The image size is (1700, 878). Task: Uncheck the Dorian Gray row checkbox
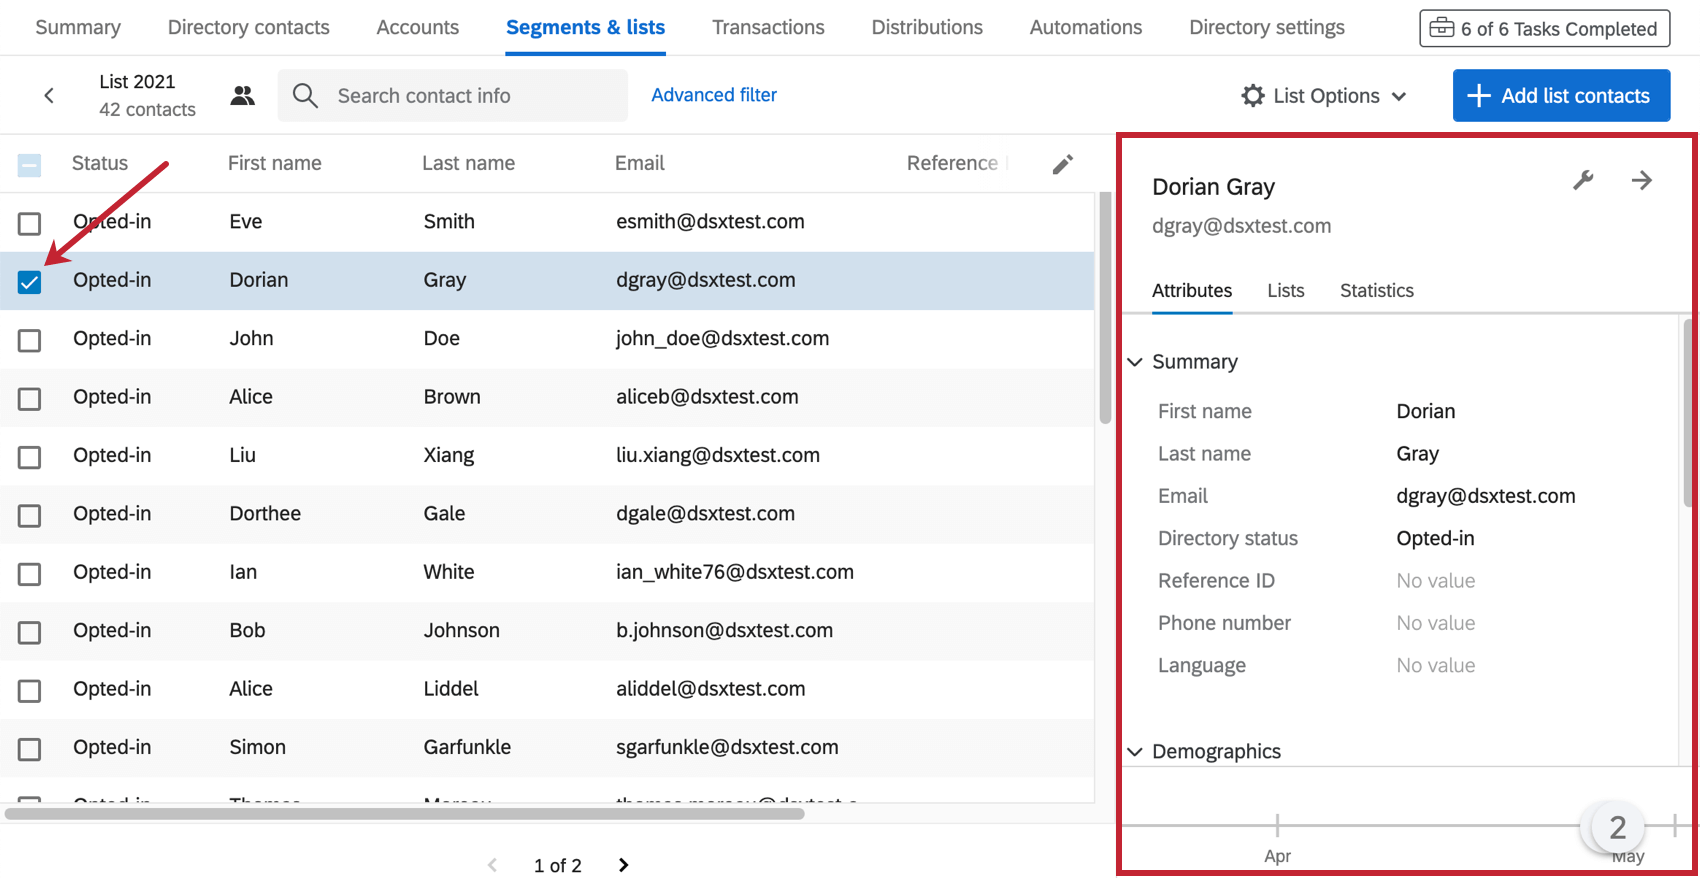pyautogui.click(x=30, y=282)
